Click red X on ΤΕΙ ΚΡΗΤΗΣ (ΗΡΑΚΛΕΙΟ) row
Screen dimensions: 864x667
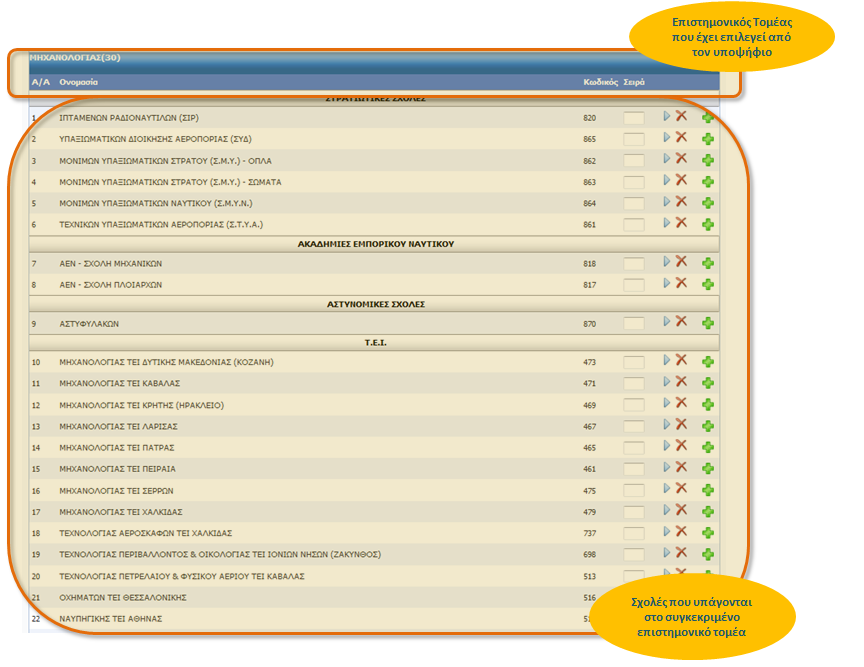click(682, 403)
